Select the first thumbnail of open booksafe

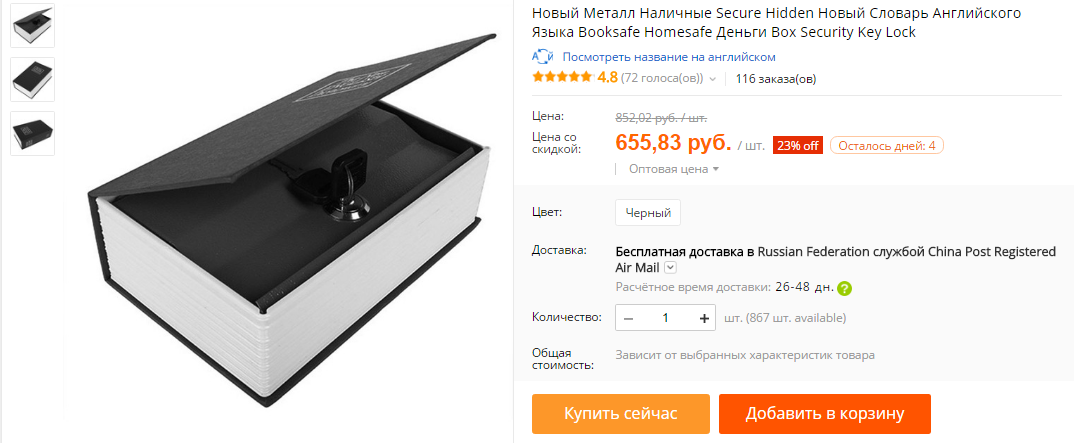(x=33, y=25)
